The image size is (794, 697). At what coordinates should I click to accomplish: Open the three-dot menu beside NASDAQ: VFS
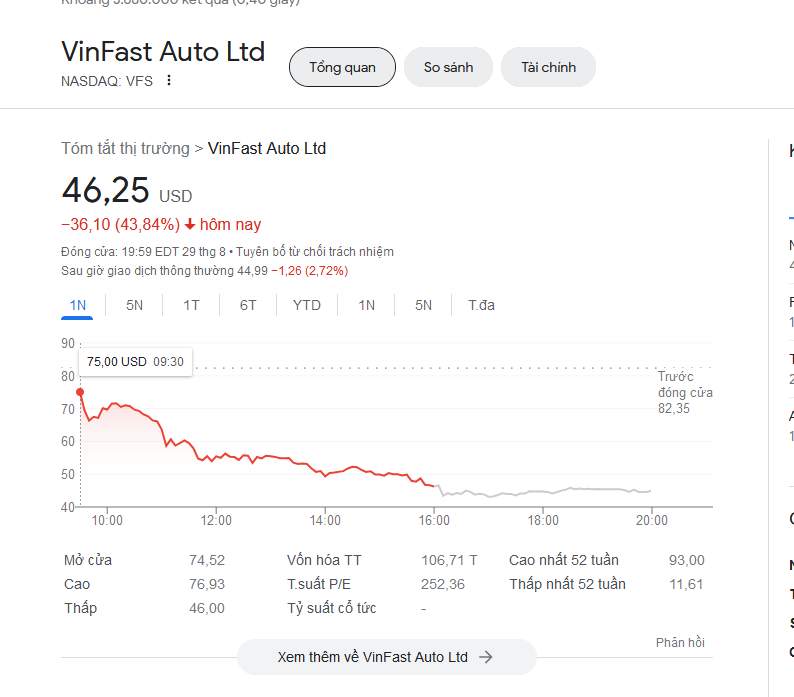coord(168,81)
